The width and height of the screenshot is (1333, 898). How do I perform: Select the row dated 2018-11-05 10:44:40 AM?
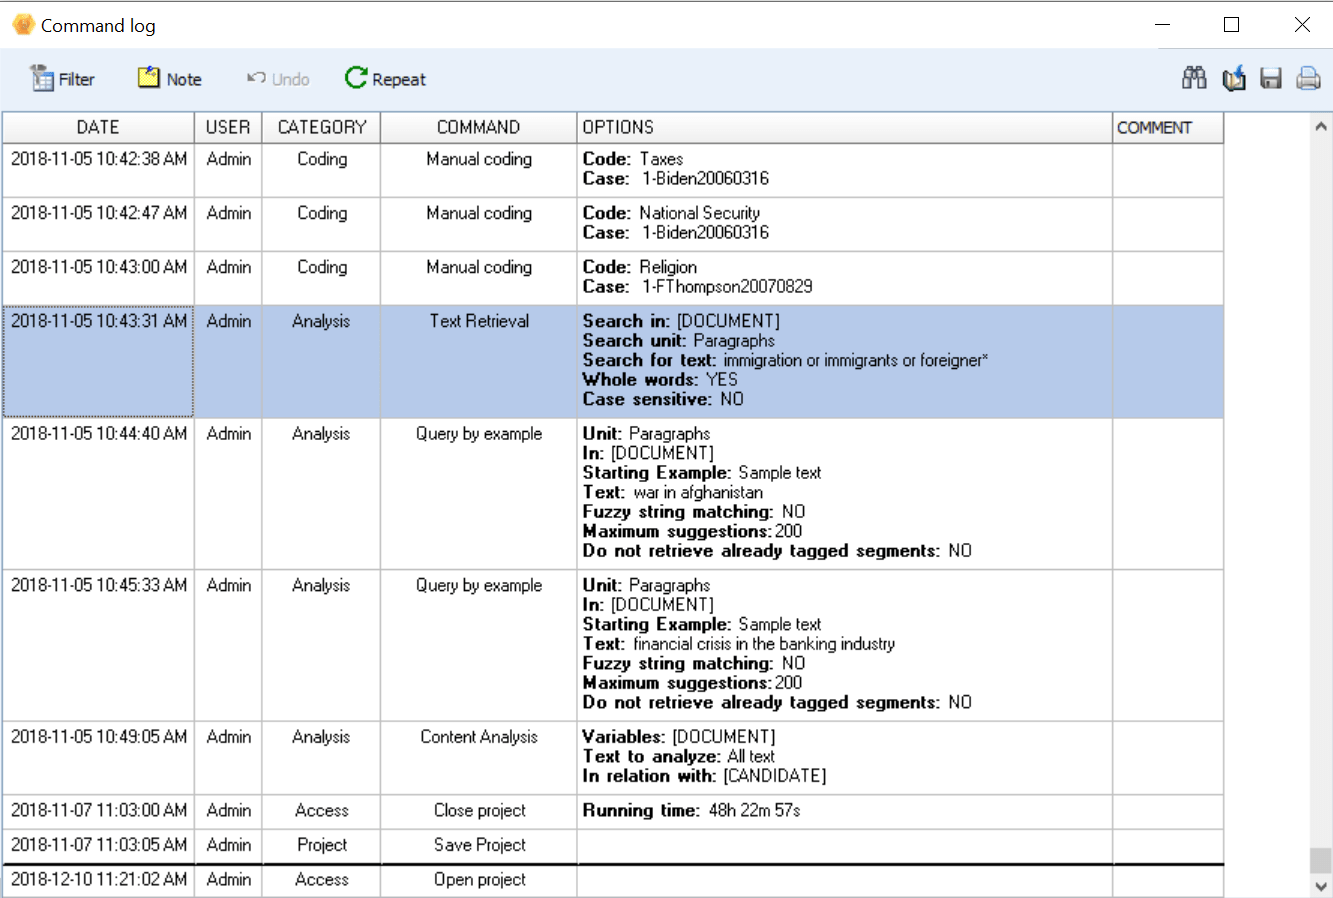pyautogui.click(x=612, y=494)
